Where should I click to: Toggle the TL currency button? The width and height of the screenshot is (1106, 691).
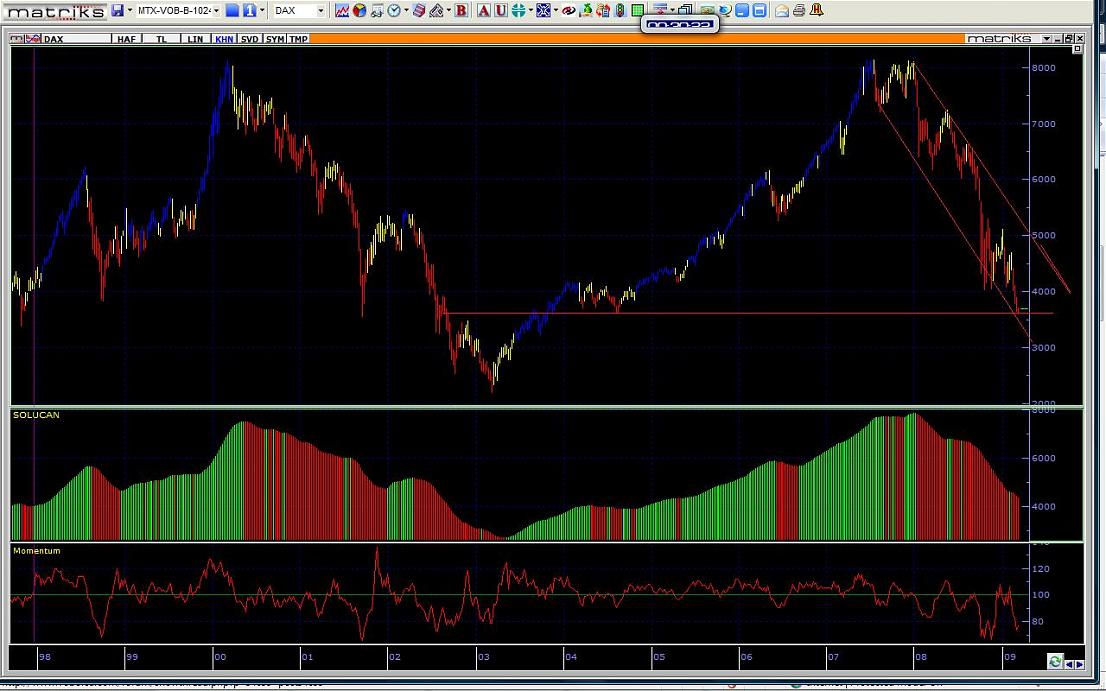161,39
